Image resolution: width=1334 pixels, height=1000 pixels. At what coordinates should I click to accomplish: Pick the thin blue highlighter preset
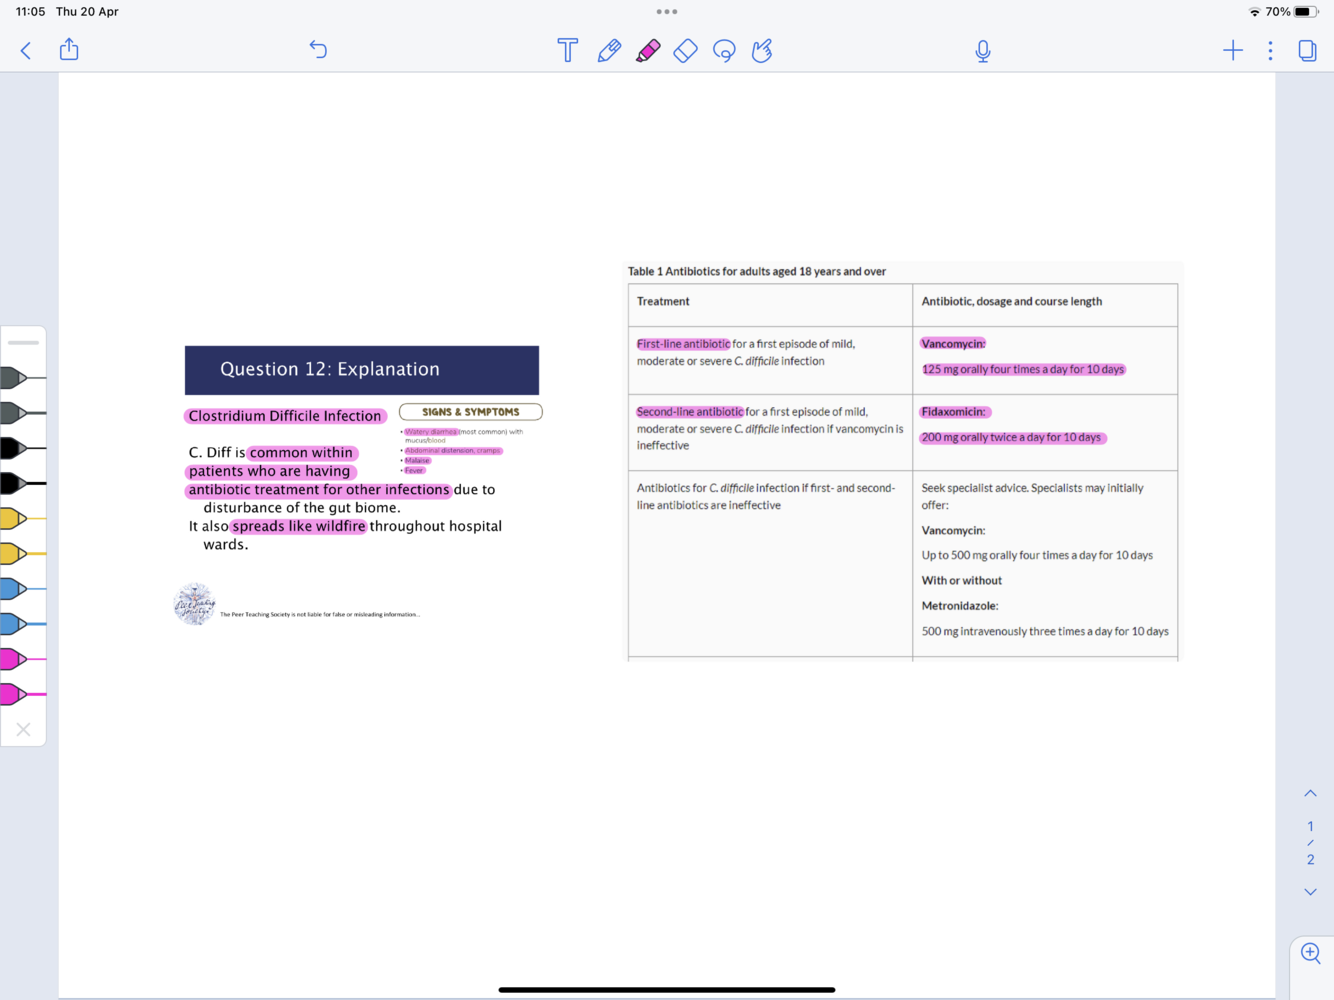click(23, 588)
